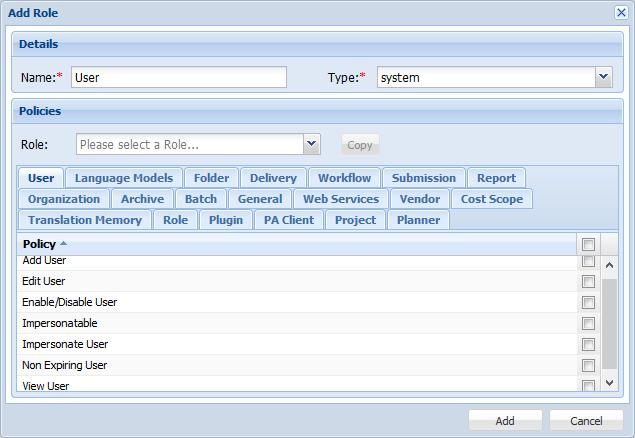Show the Web Services tab
635x438 pixels.
[341, 199]
